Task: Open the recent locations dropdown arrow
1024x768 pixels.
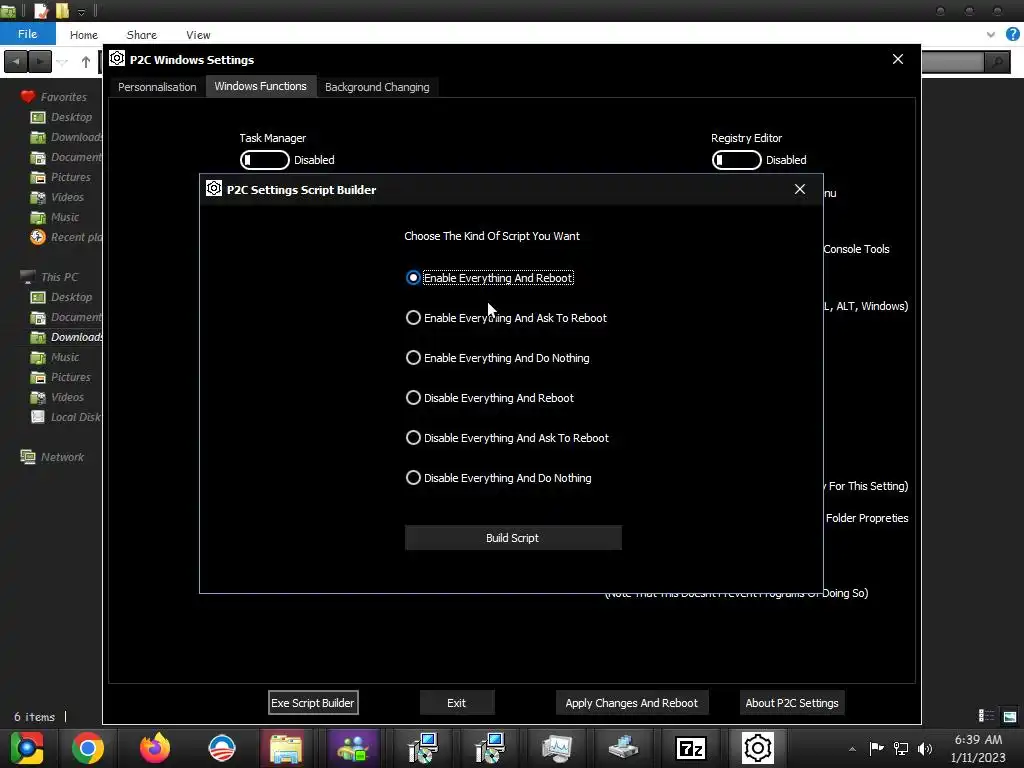Action: tap(63, 62)
